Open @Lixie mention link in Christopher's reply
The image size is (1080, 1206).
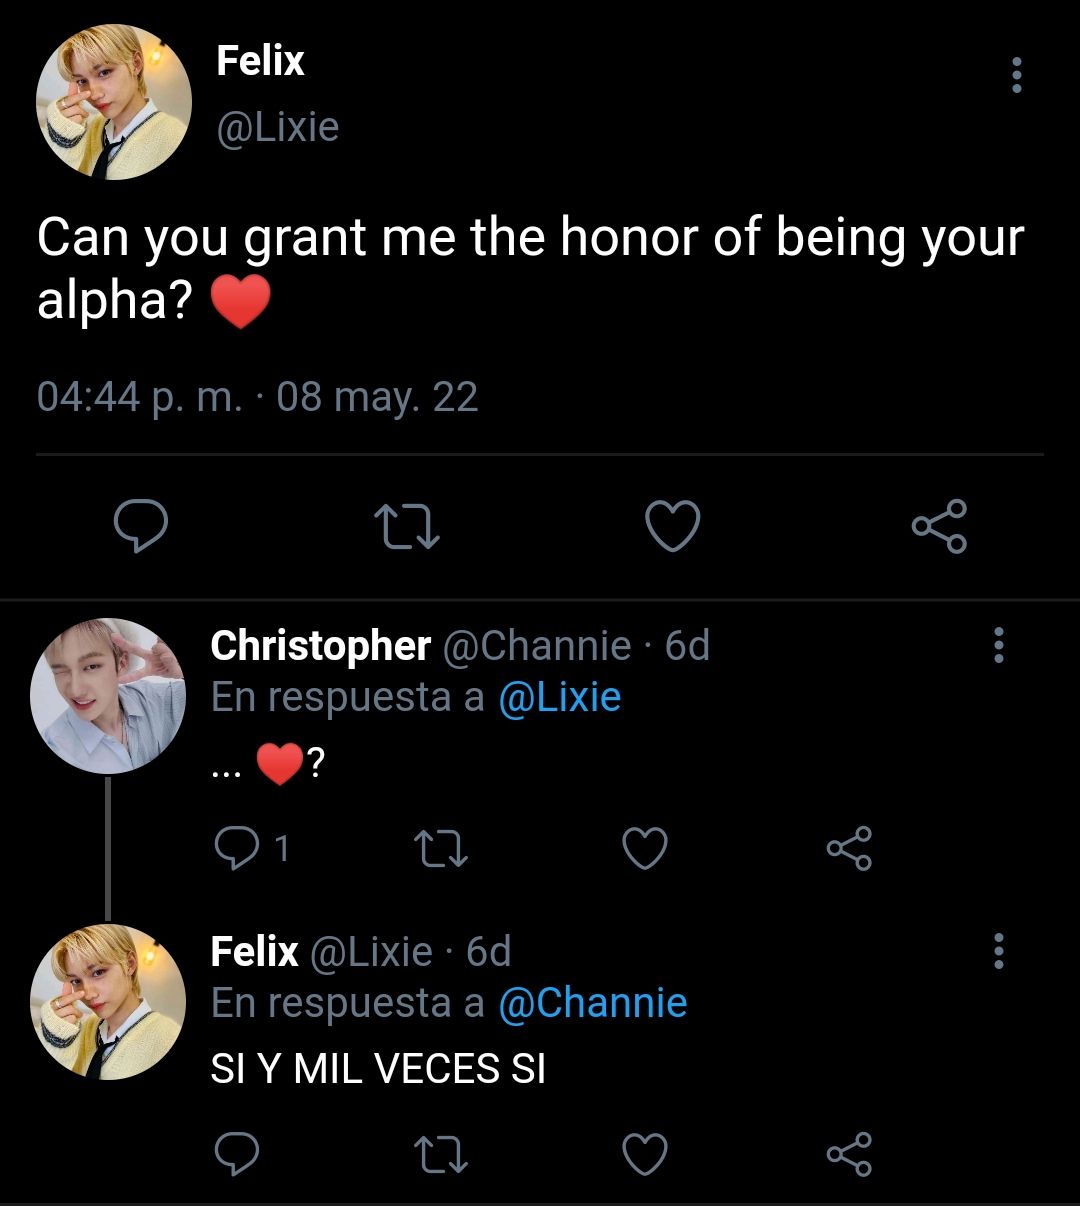point(559,697)
